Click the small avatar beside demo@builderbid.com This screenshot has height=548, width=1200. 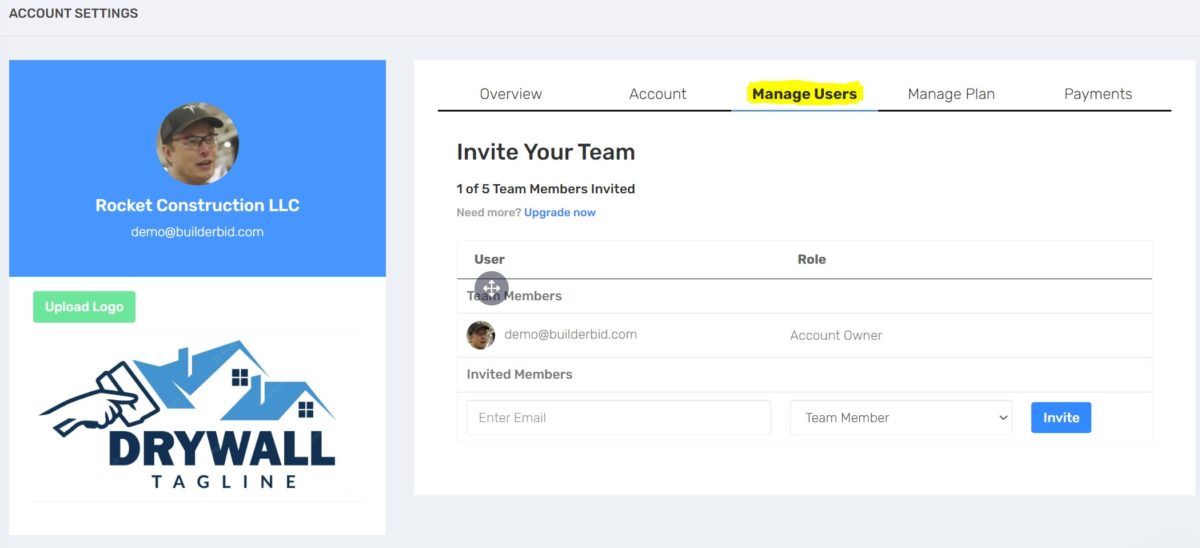click(481, 335)
